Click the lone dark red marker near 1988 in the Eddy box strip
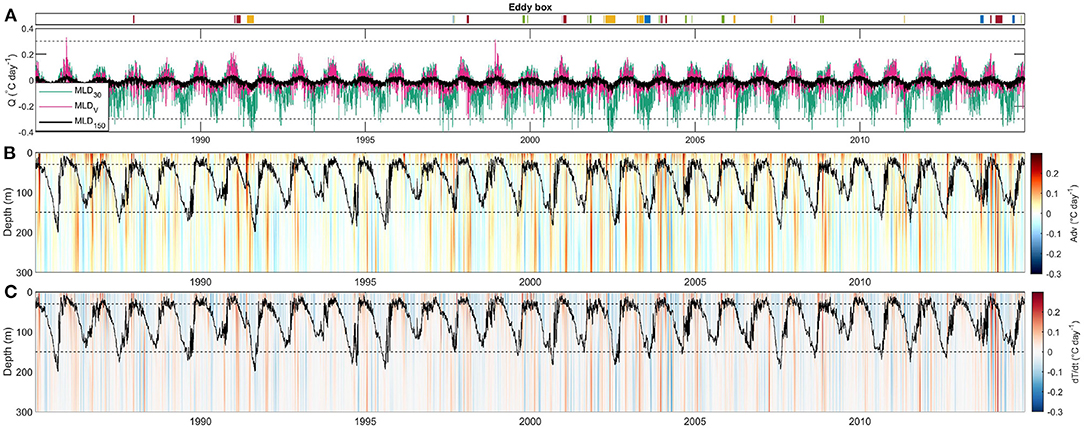This screenshot has width=1084, height=429. point(134,19)
